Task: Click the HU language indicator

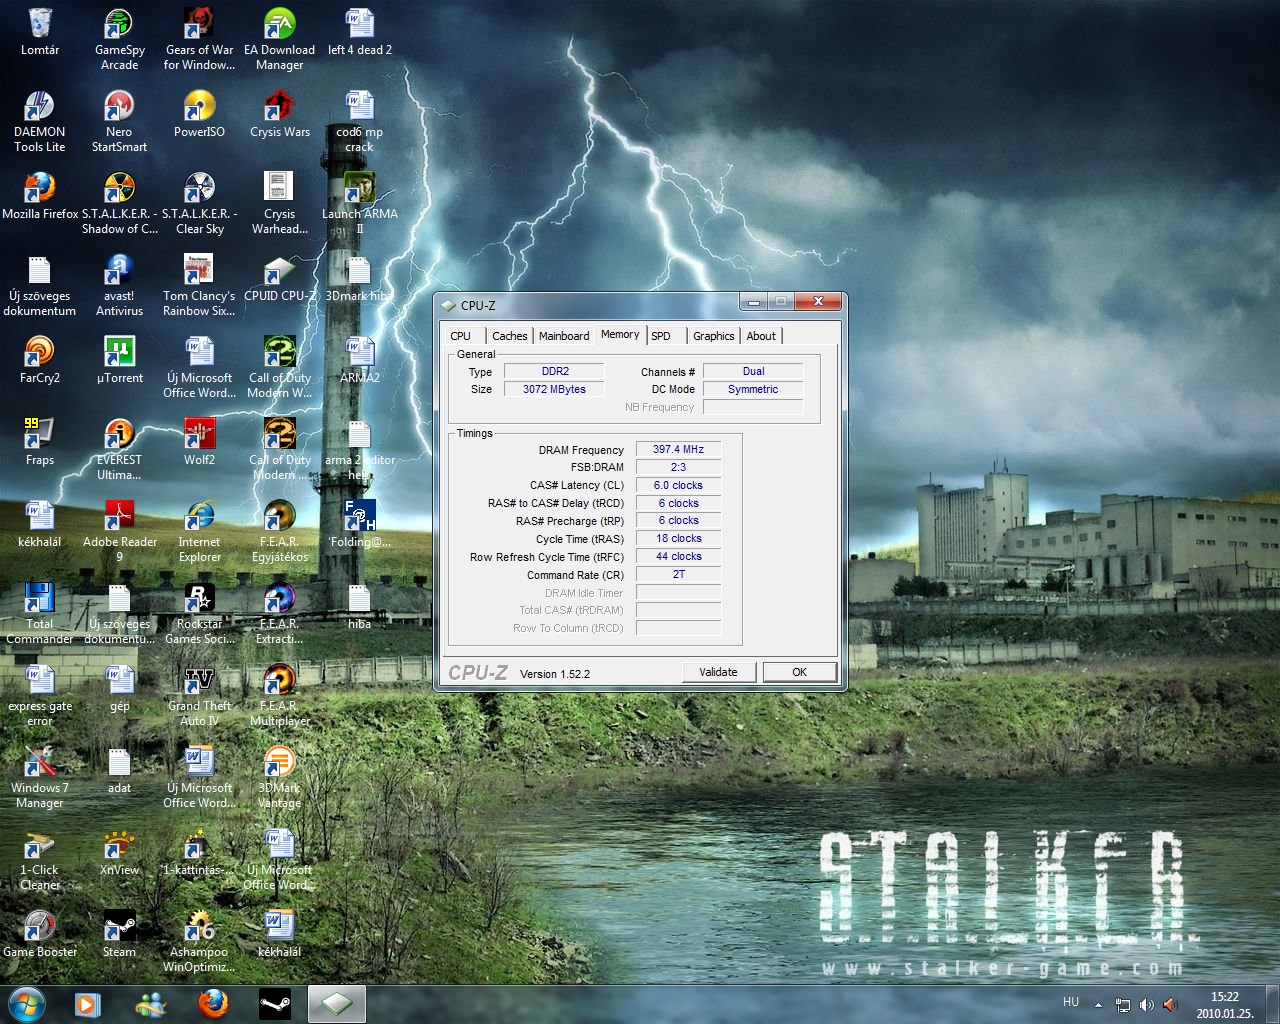Action: (1070, 1002)
